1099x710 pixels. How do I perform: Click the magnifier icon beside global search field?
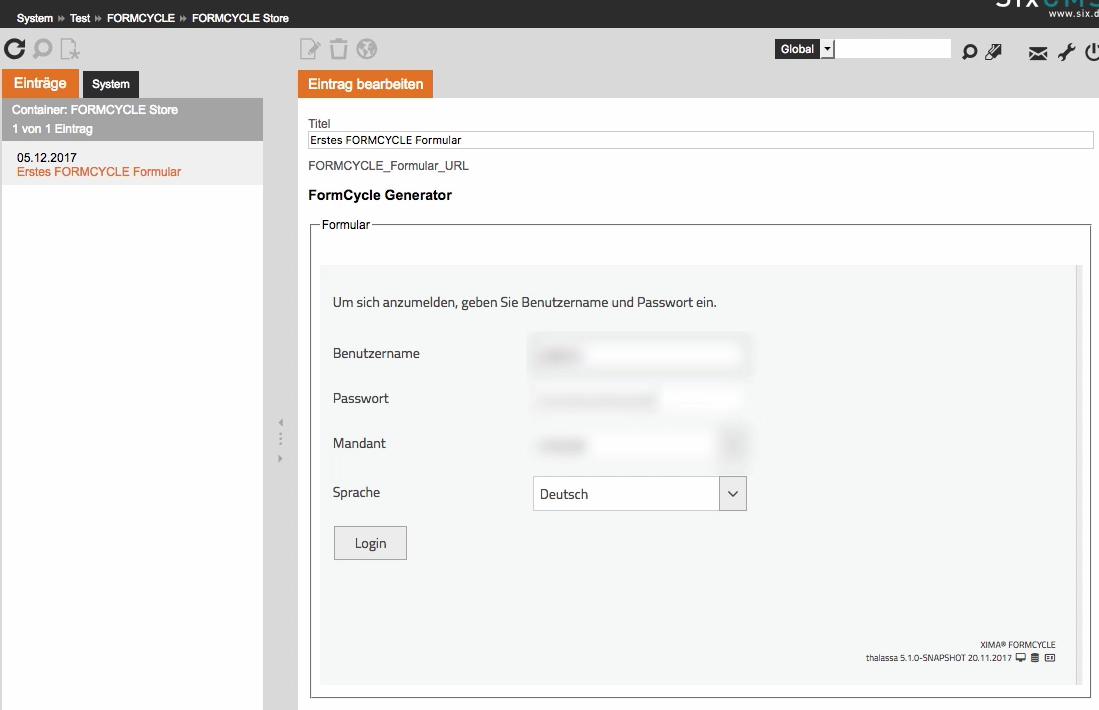(x=968, y=52)
